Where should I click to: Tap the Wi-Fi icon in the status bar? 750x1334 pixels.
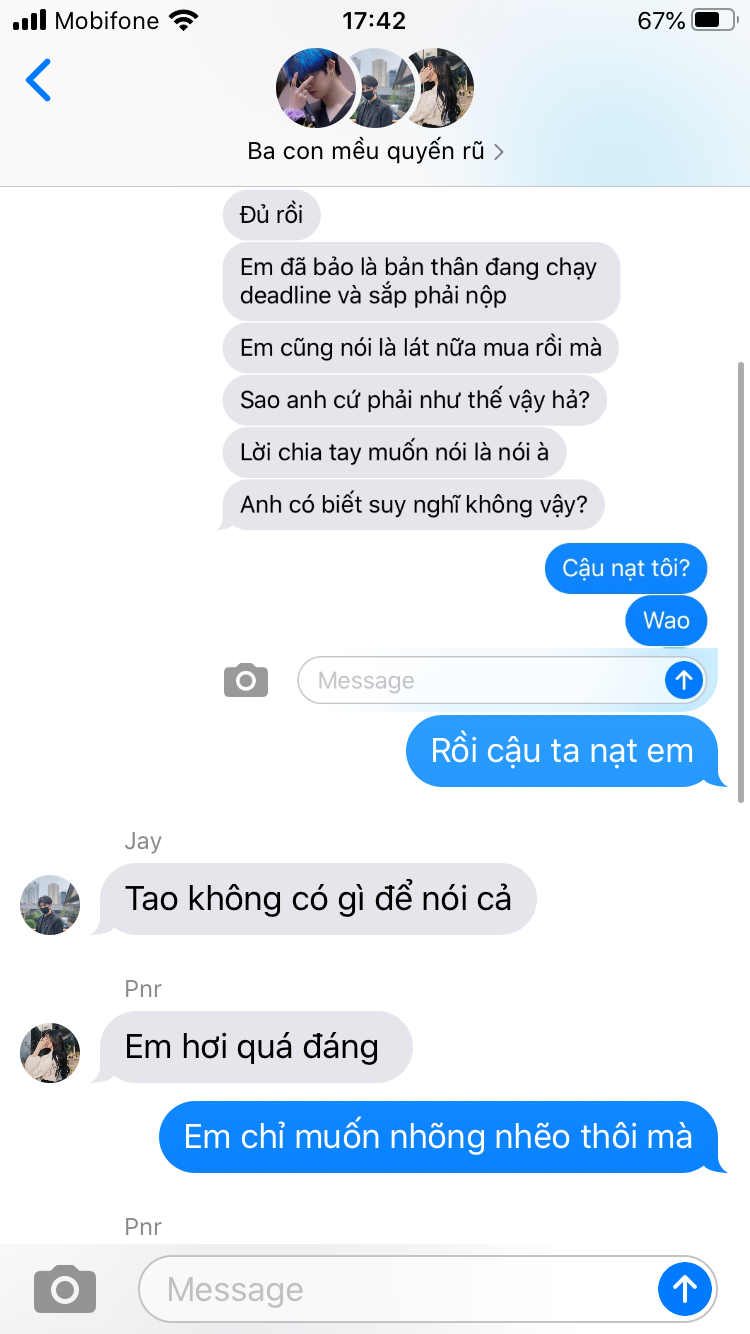coord(183,20)
